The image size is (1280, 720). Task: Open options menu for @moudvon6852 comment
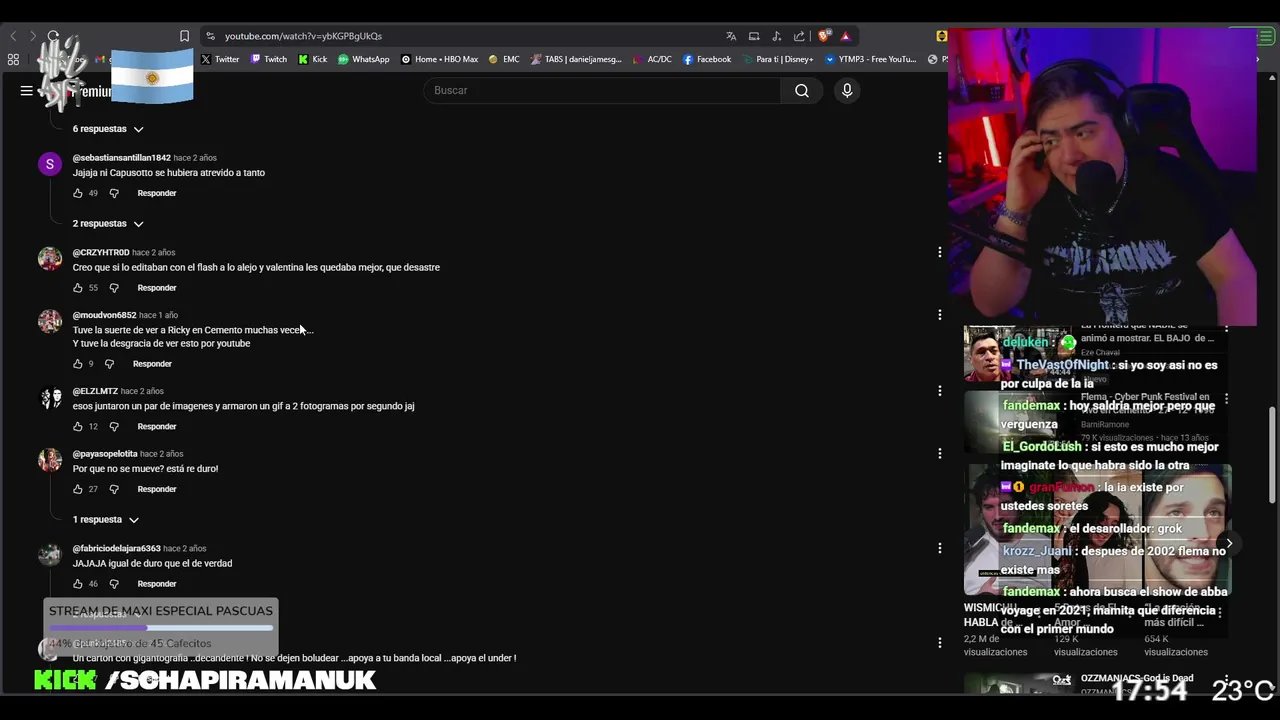click(939, 315)
